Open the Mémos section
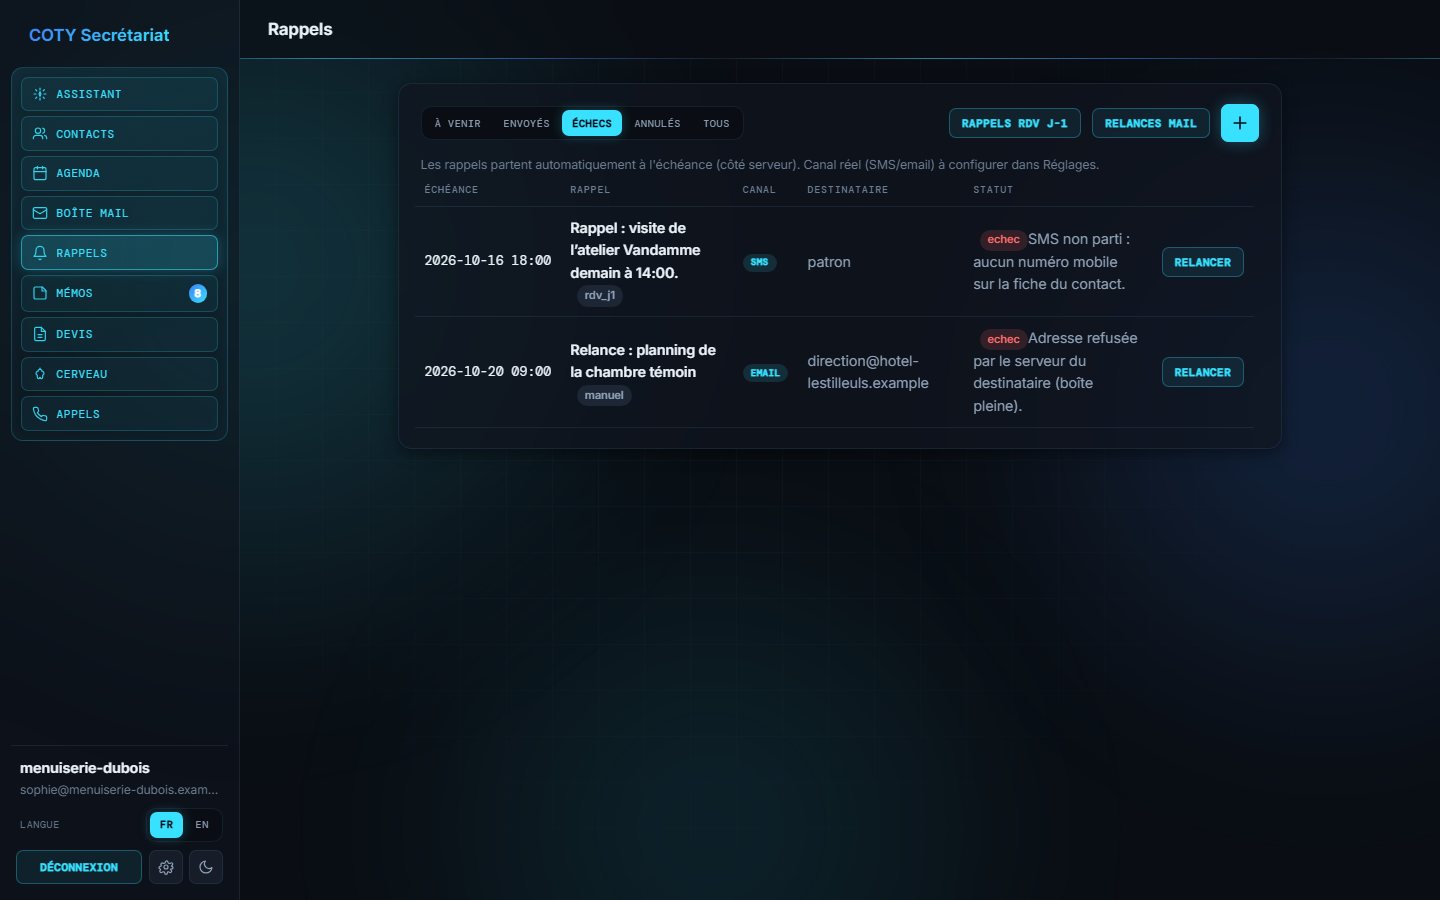1440x900 pixels. point(119,293)
